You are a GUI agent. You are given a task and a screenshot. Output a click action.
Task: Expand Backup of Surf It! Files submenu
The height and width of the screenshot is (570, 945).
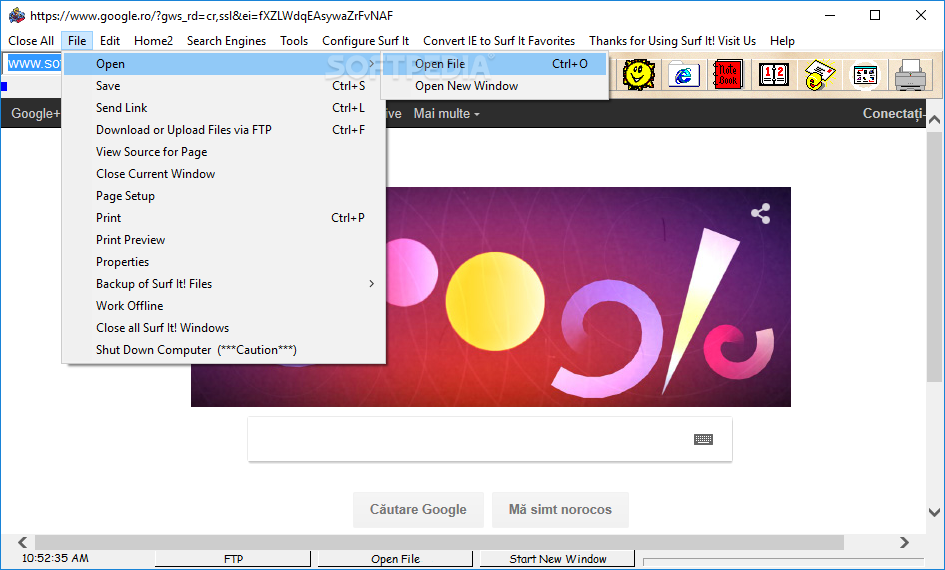[x=224, y=284]
